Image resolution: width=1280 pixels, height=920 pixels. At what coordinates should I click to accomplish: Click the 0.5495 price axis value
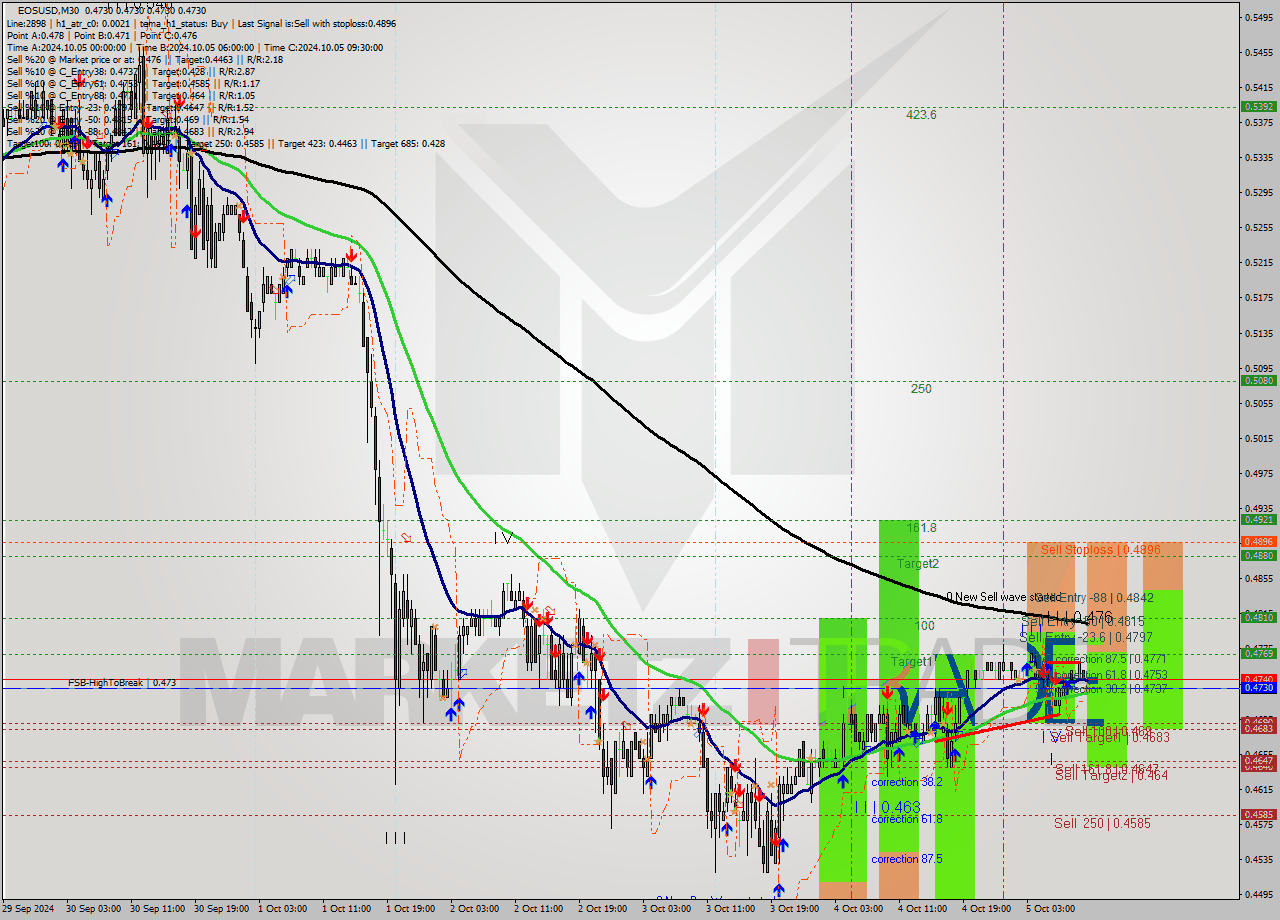pyautogui.click(x=1258, y=17)
